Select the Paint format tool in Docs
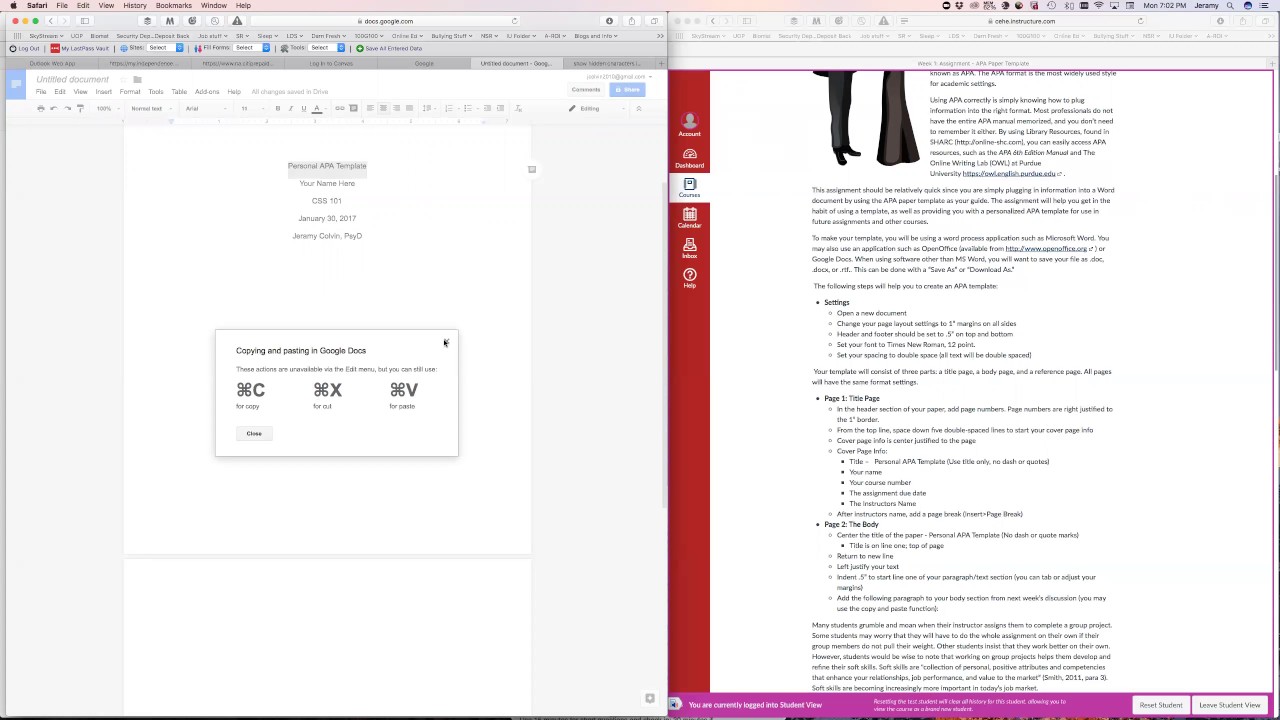 81,108
